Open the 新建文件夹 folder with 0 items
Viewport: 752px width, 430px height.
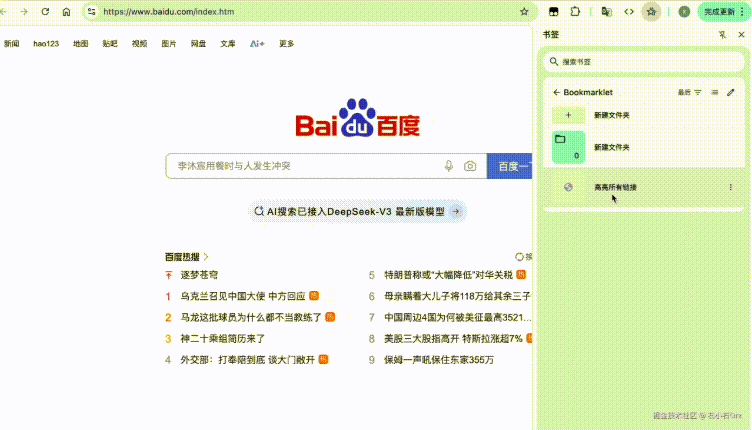[644, 147]
